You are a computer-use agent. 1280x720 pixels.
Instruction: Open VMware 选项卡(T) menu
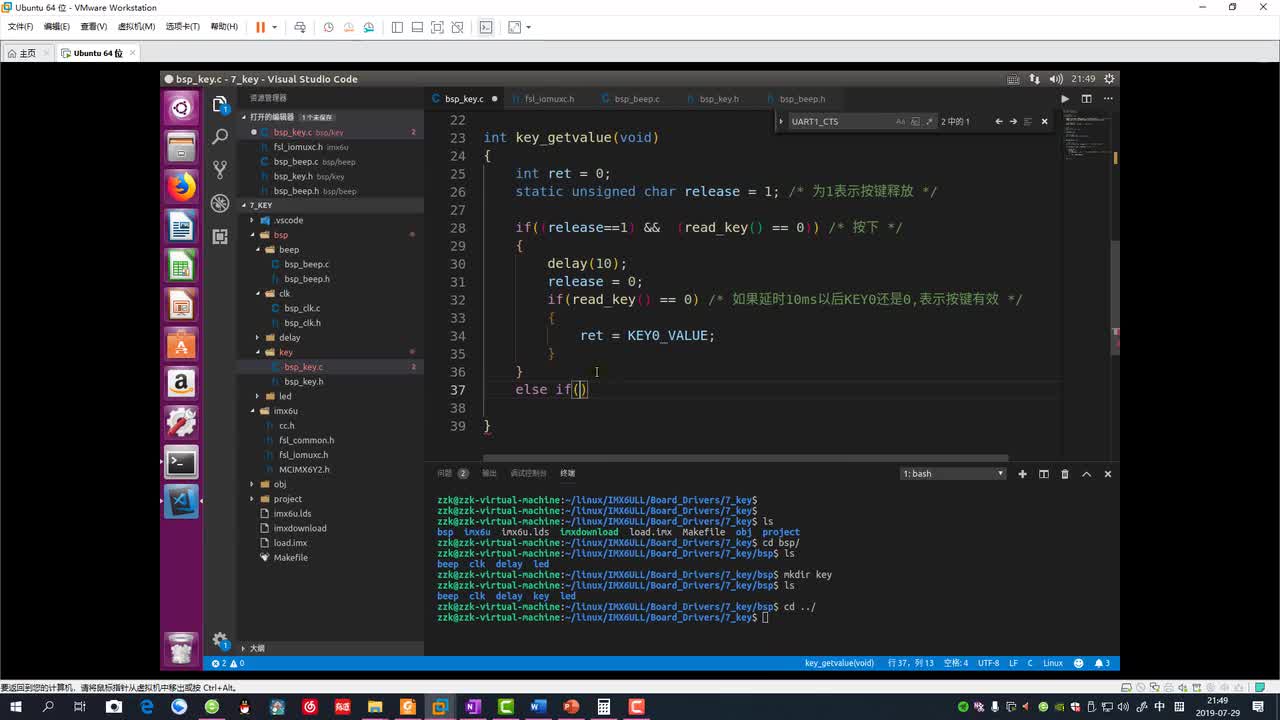(x=182, y=27)
